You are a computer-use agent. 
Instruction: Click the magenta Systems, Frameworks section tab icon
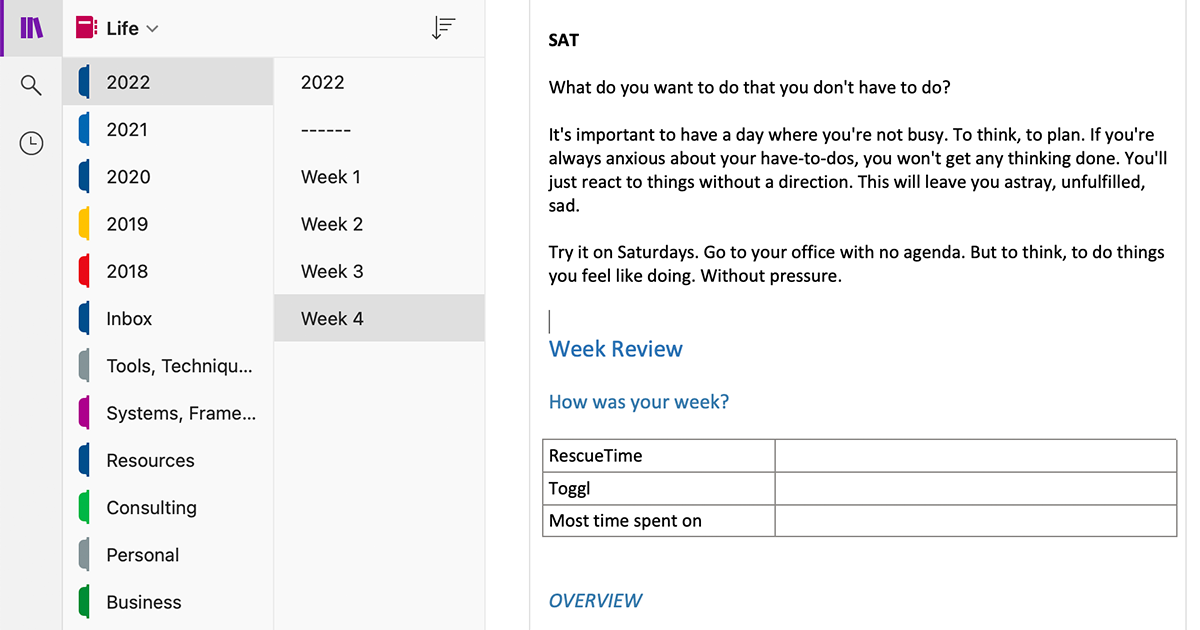click(85, 413)
